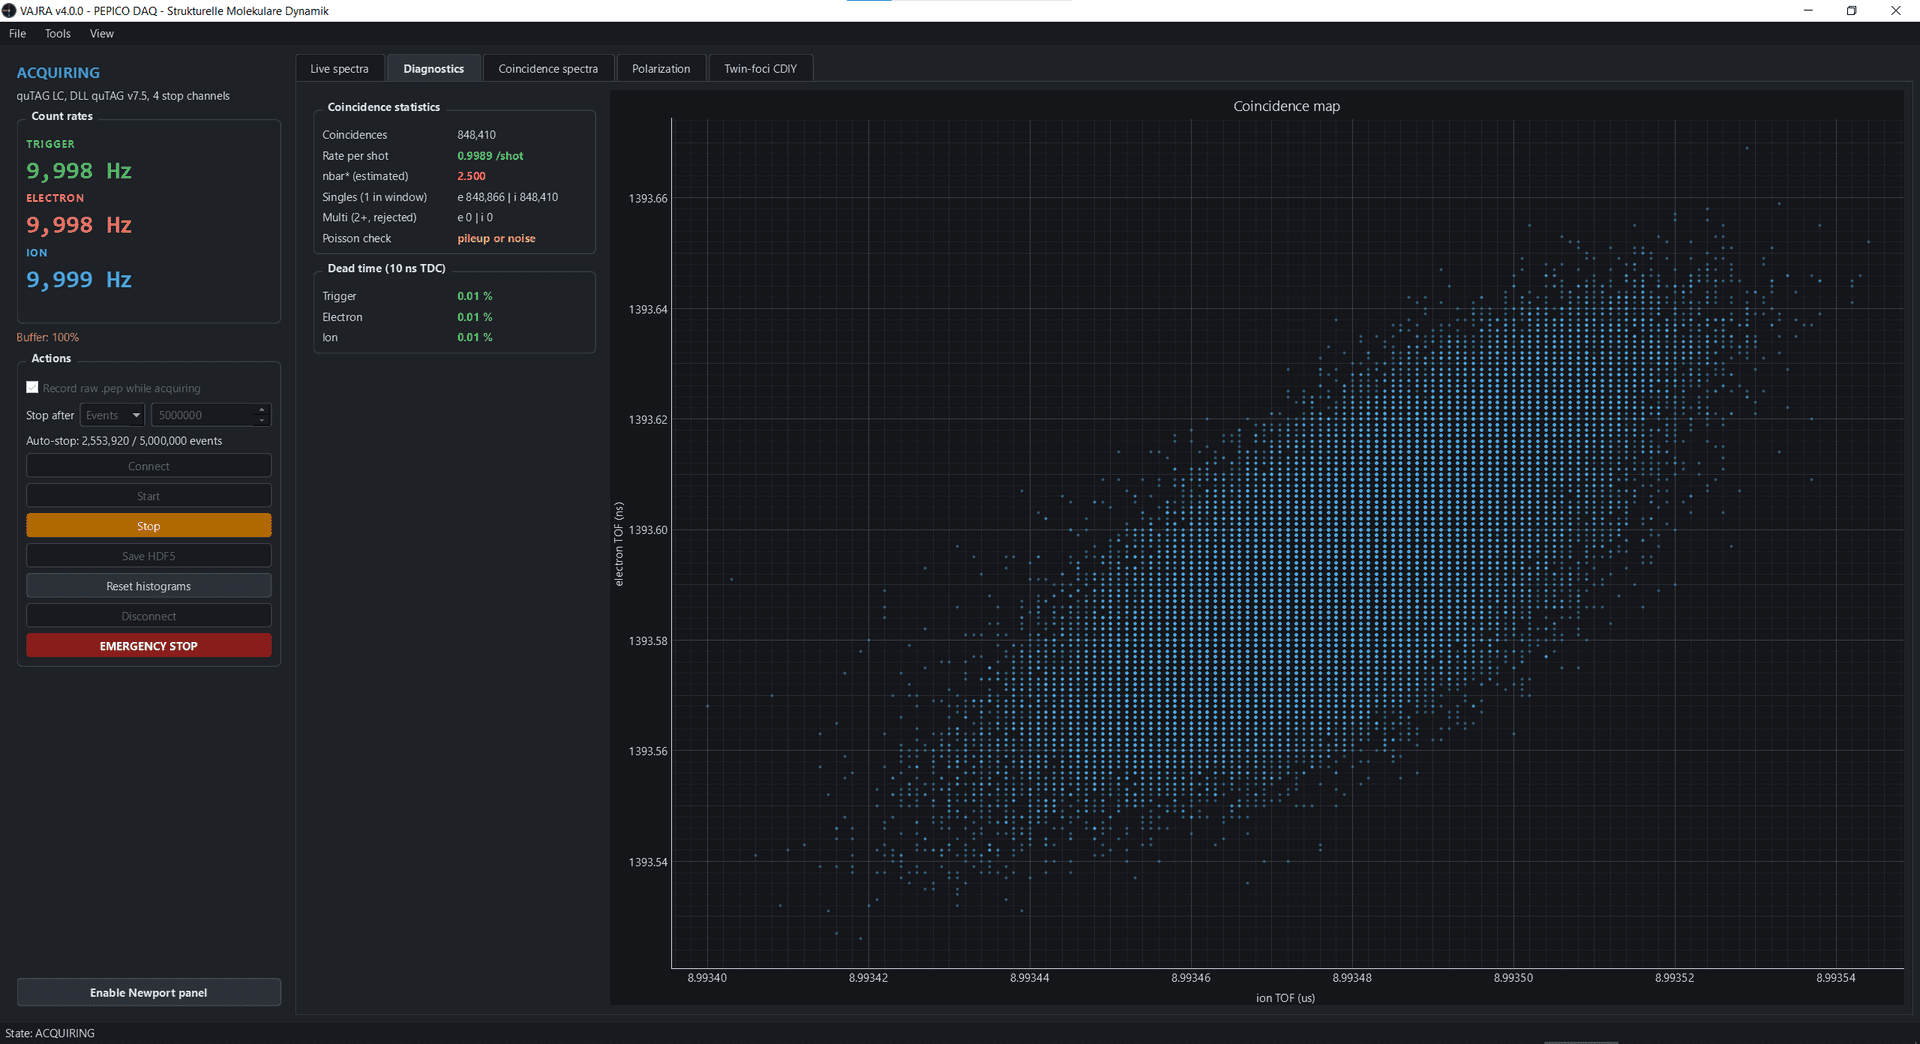Click the ACQUIRING status heading
The height and width of the screenshot is (1044, 1920).
[58, 73]
